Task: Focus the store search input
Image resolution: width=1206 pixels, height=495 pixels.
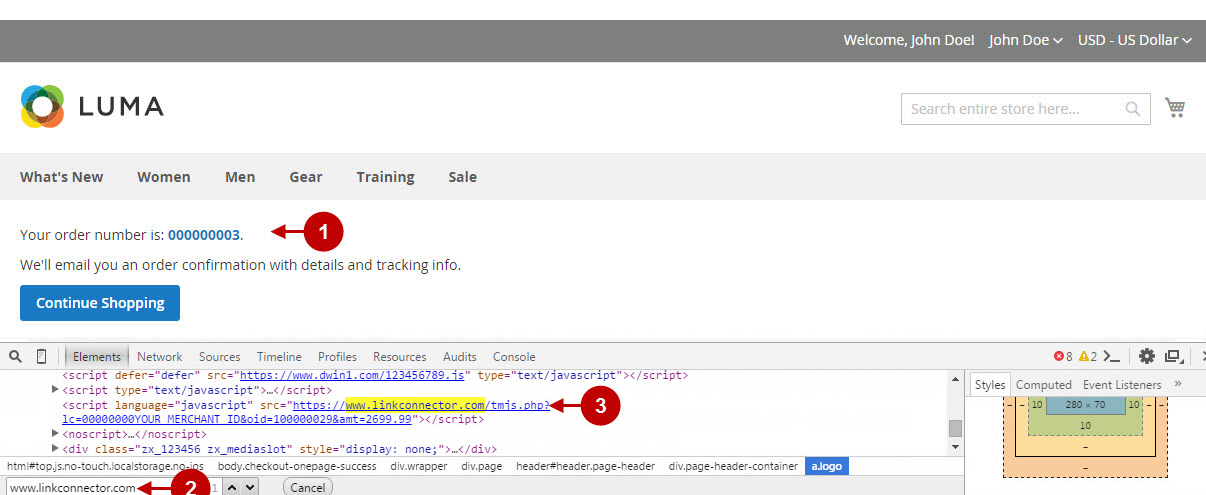Action: [x=1025, y=108]
